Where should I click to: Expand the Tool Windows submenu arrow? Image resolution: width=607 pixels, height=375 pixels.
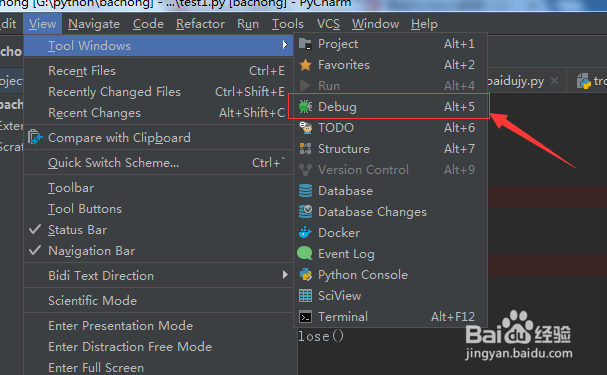[x=285, y=45]
